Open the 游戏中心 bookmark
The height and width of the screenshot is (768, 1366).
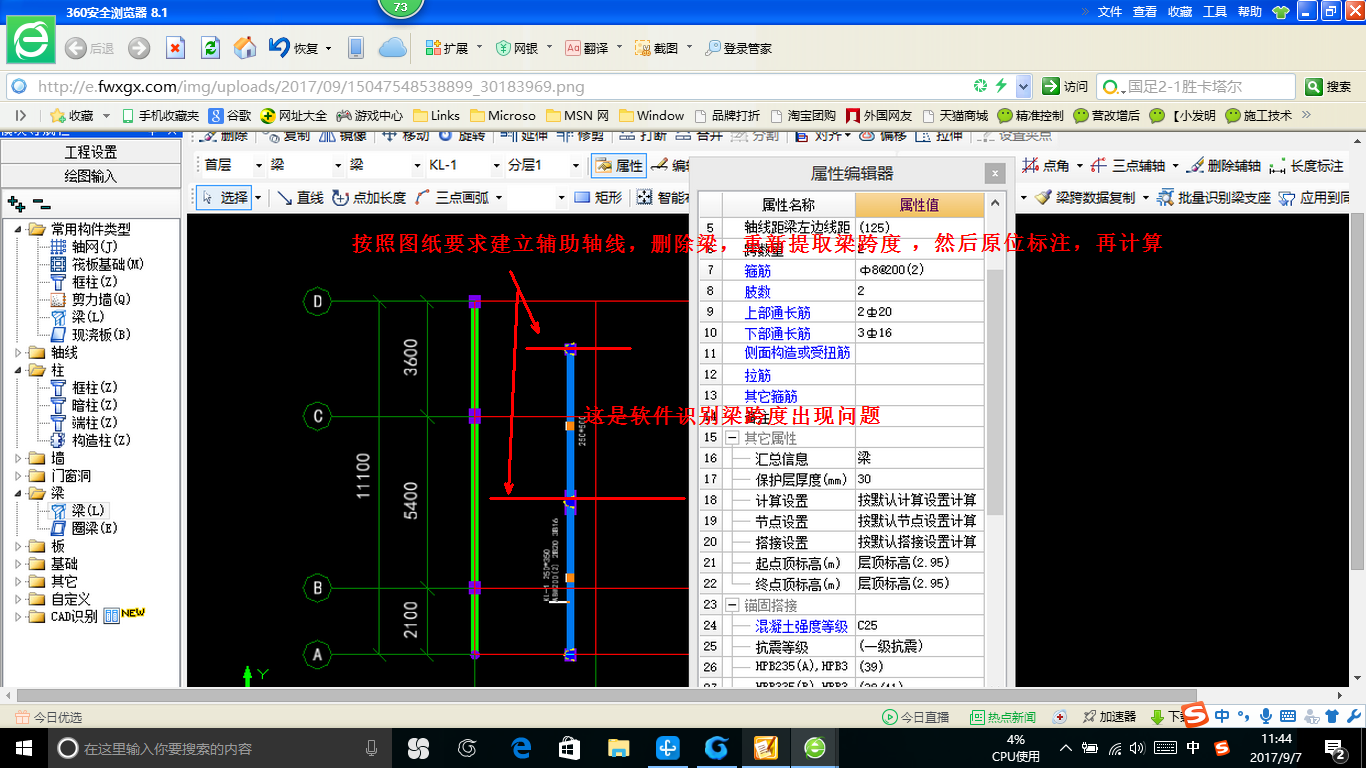point(370,115)
